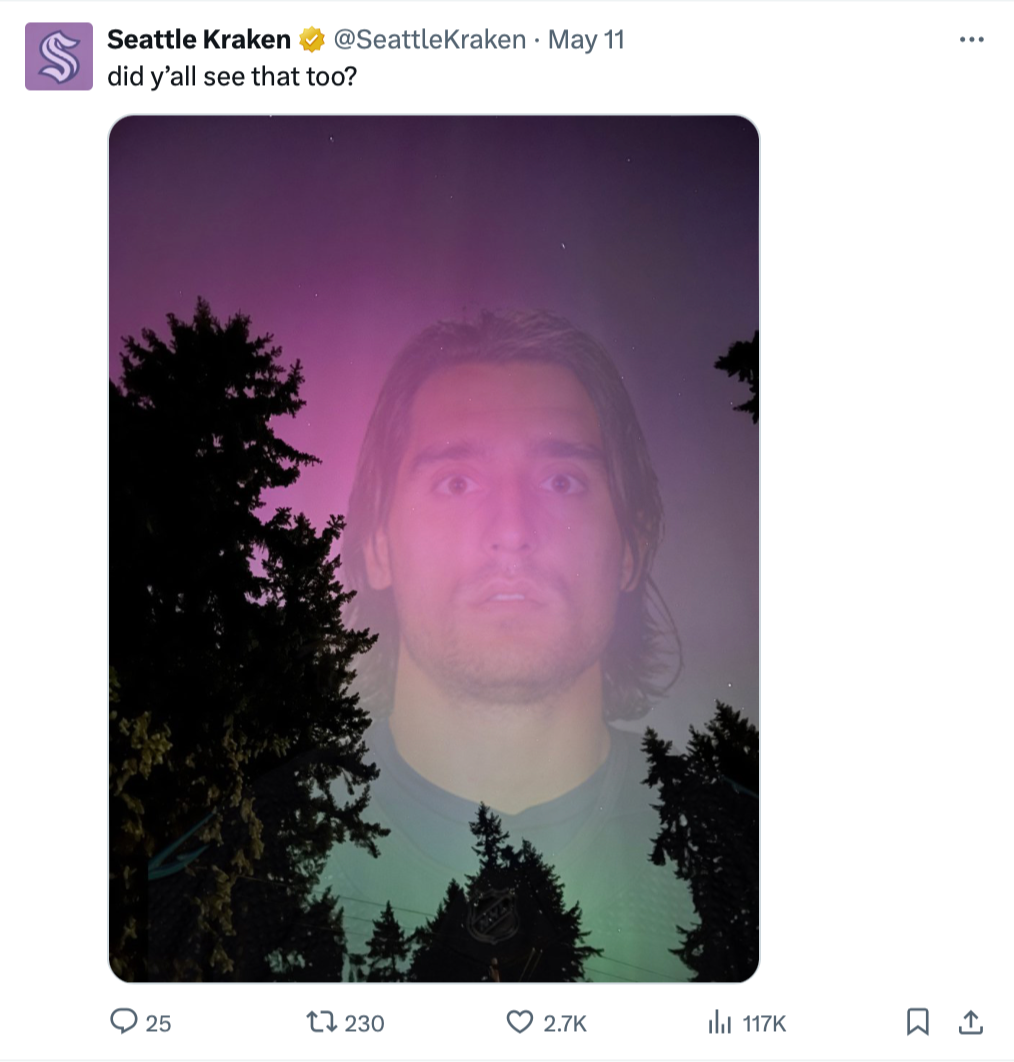Click the 117K views count
The width and height of the screenshot is (1014, 1062).
[764, 1023]
